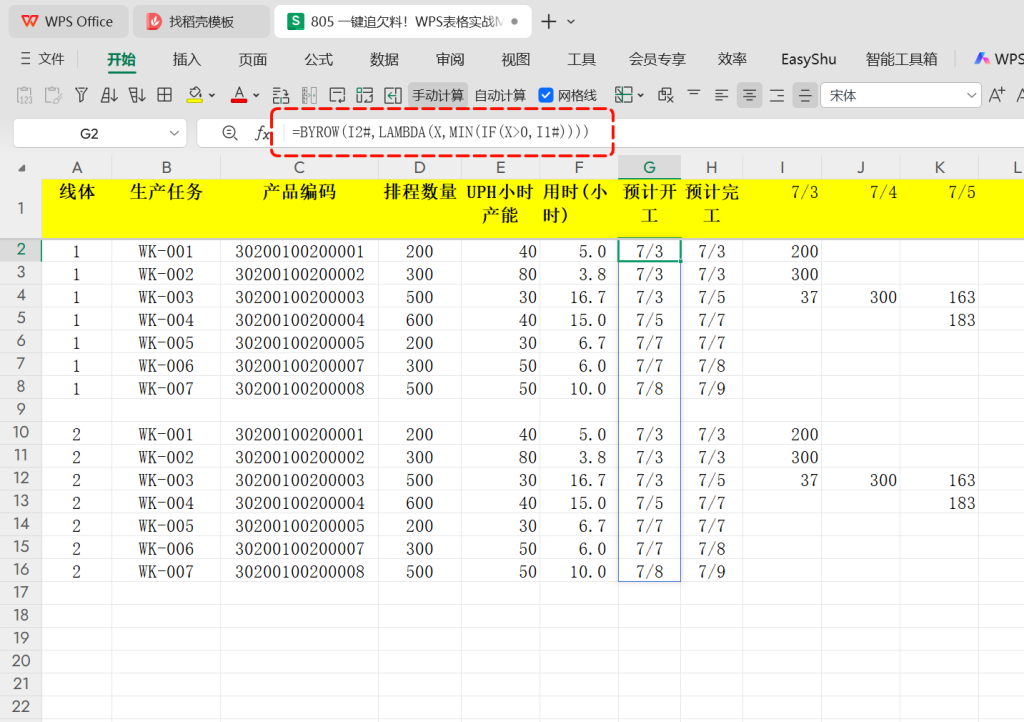Apply the yellow fill color bucket
1024x722 pixels.
(195, 95)
